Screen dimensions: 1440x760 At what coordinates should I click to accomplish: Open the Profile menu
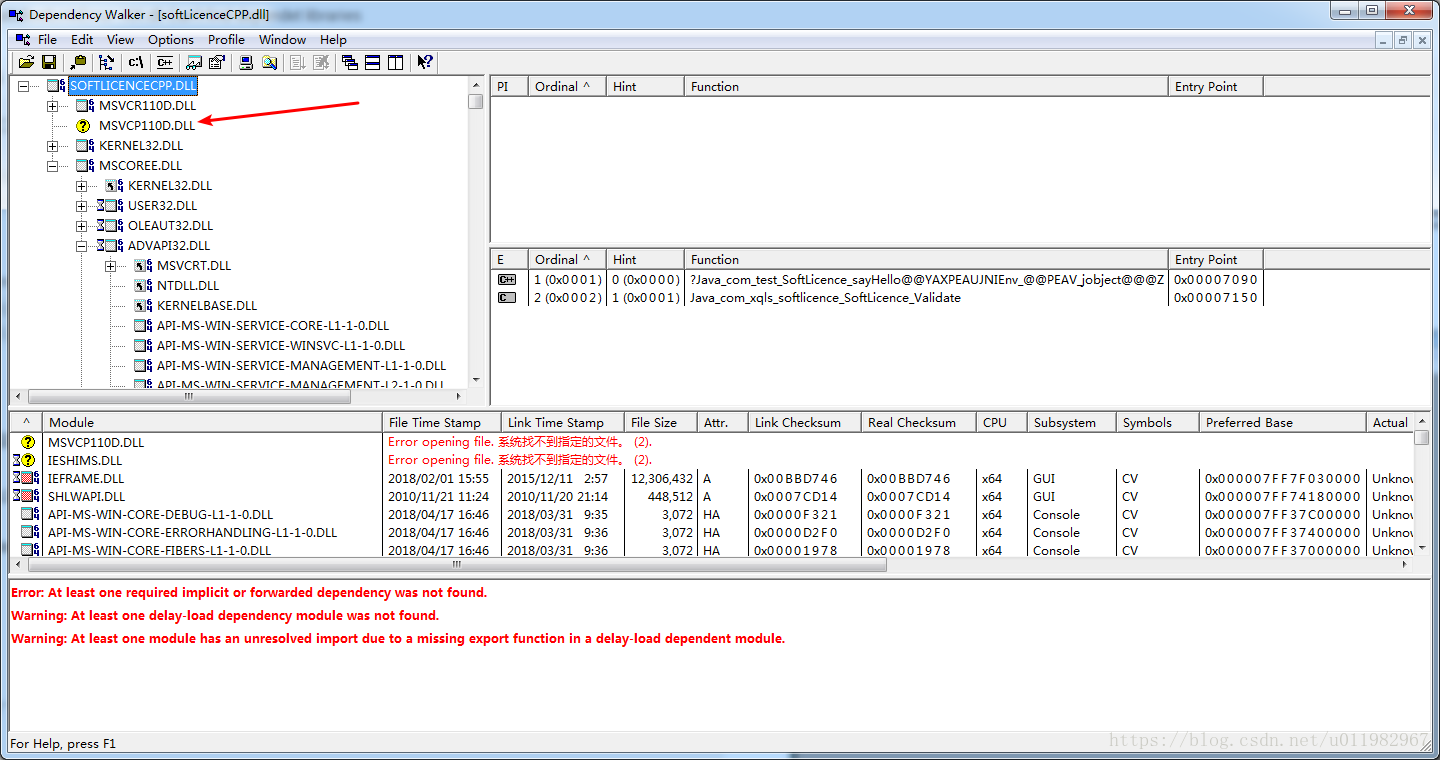[226, 40]
